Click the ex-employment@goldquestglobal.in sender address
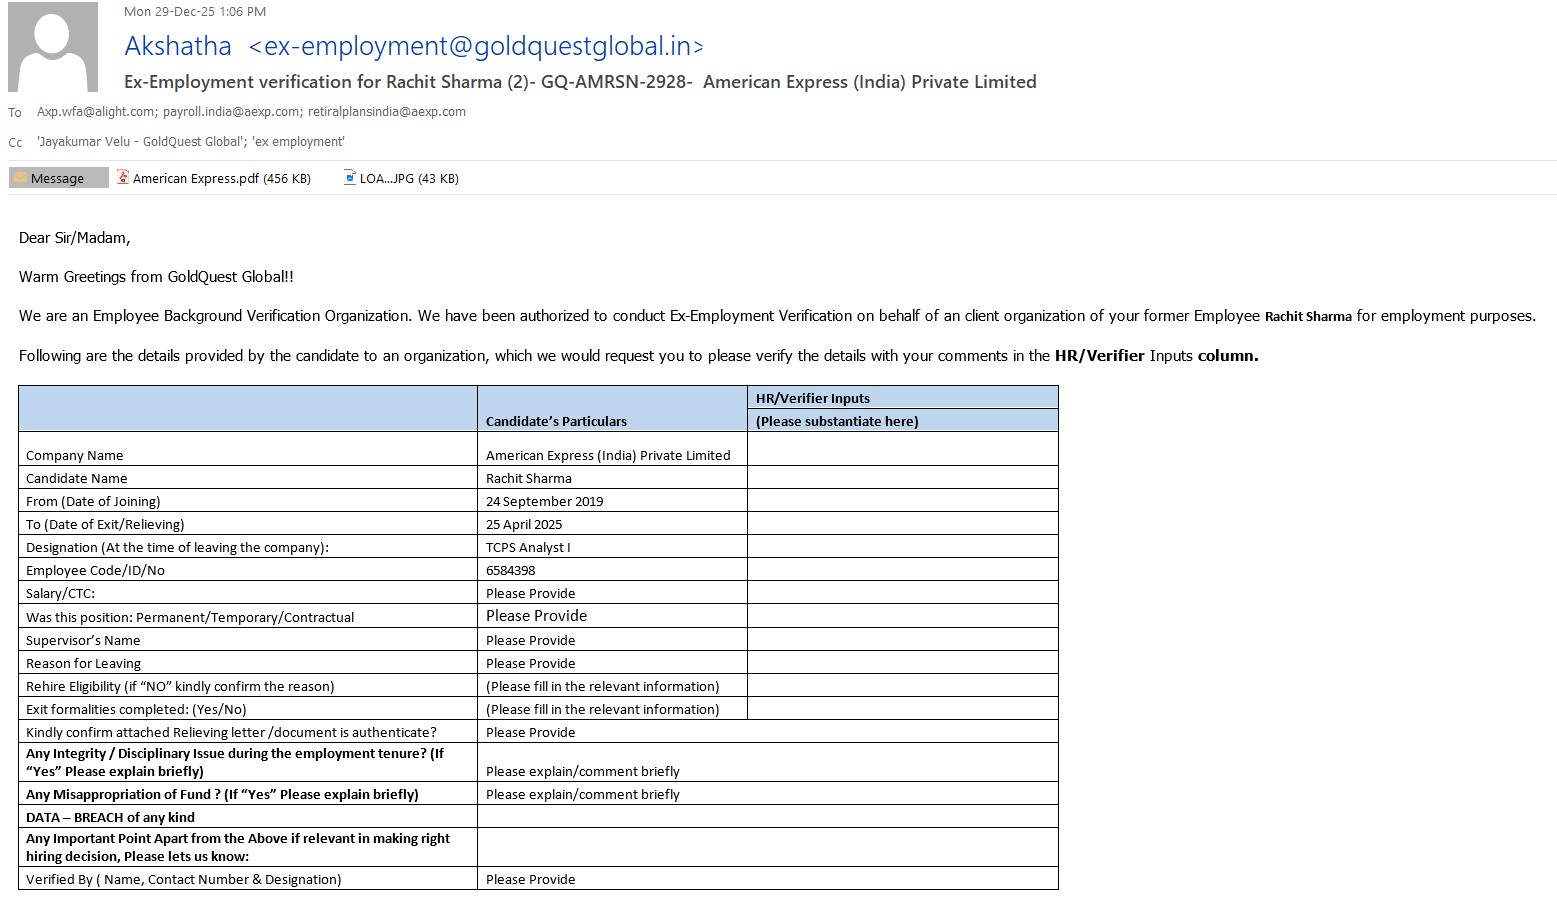1557x898 pixels. (476, 46)
